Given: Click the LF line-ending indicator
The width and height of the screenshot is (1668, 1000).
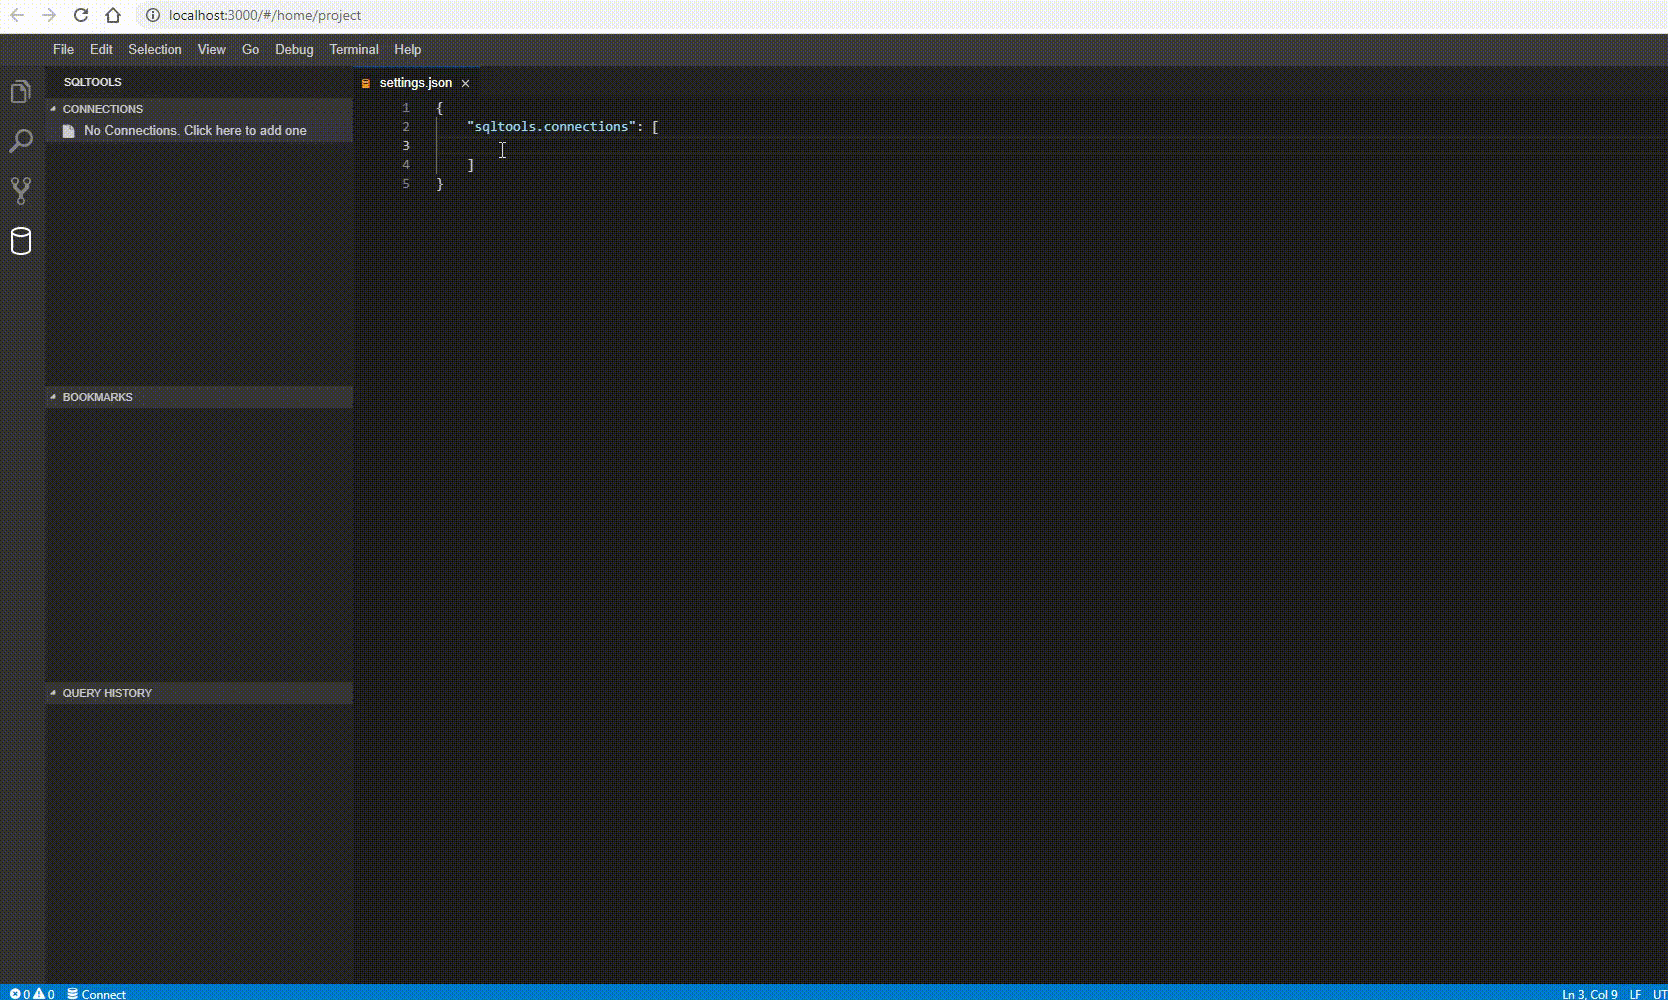Looking at the screenshot, I should coord(1636,994).
